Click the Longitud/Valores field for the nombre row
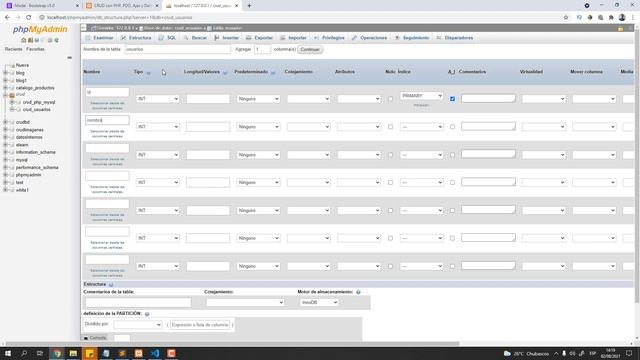 [x=208, y=127]
